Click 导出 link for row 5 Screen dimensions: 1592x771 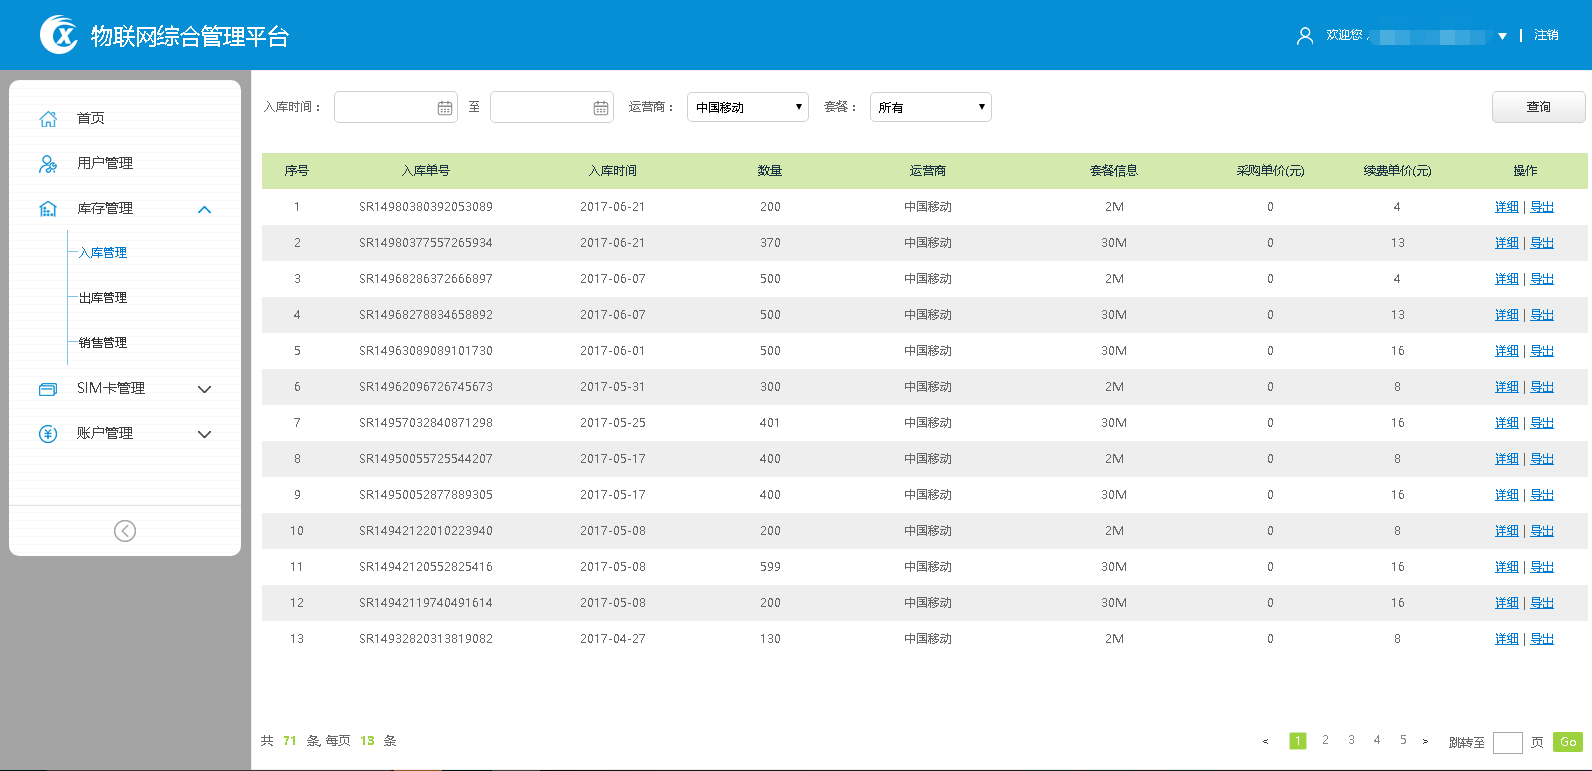(x=1542, y=351)
